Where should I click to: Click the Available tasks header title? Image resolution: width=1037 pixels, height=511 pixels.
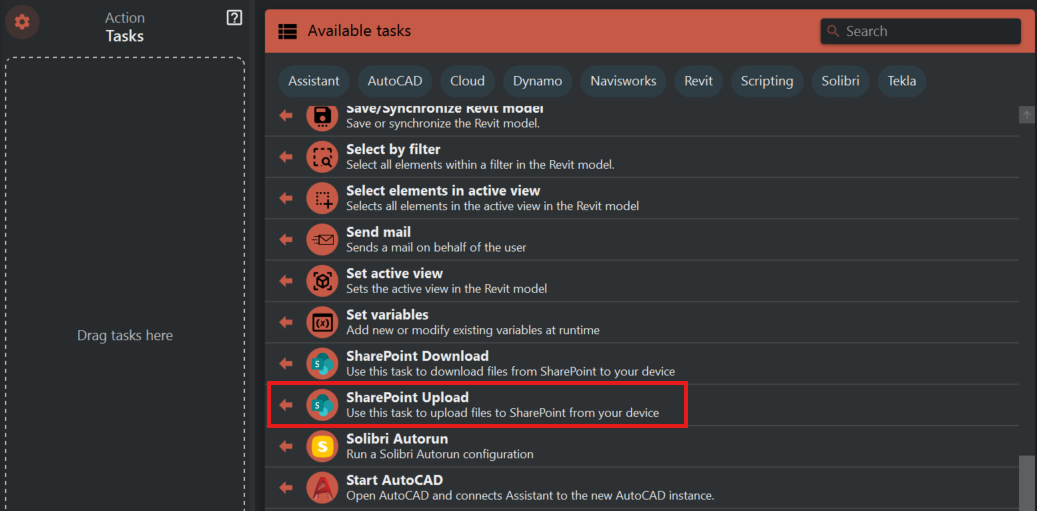(x=359, y=31)
